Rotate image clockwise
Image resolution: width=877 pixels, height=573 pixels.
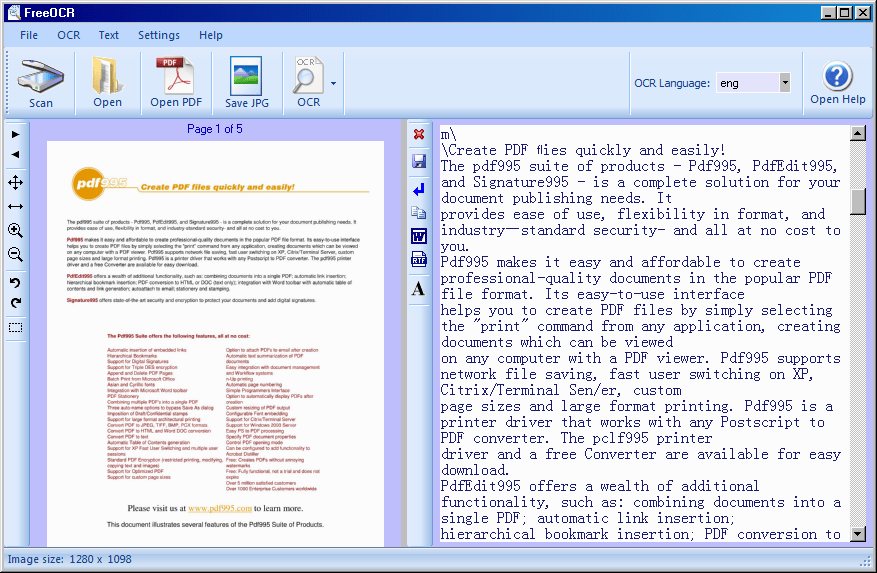[16, 303]
